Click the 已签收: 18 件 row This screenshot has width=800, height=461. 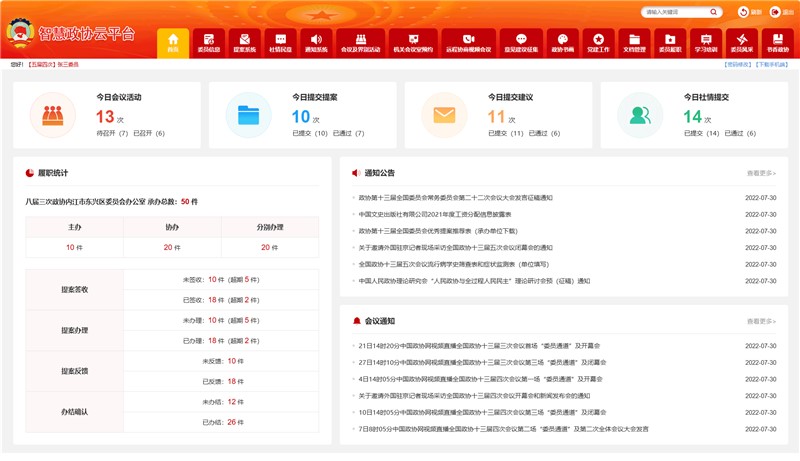(221, 300)
